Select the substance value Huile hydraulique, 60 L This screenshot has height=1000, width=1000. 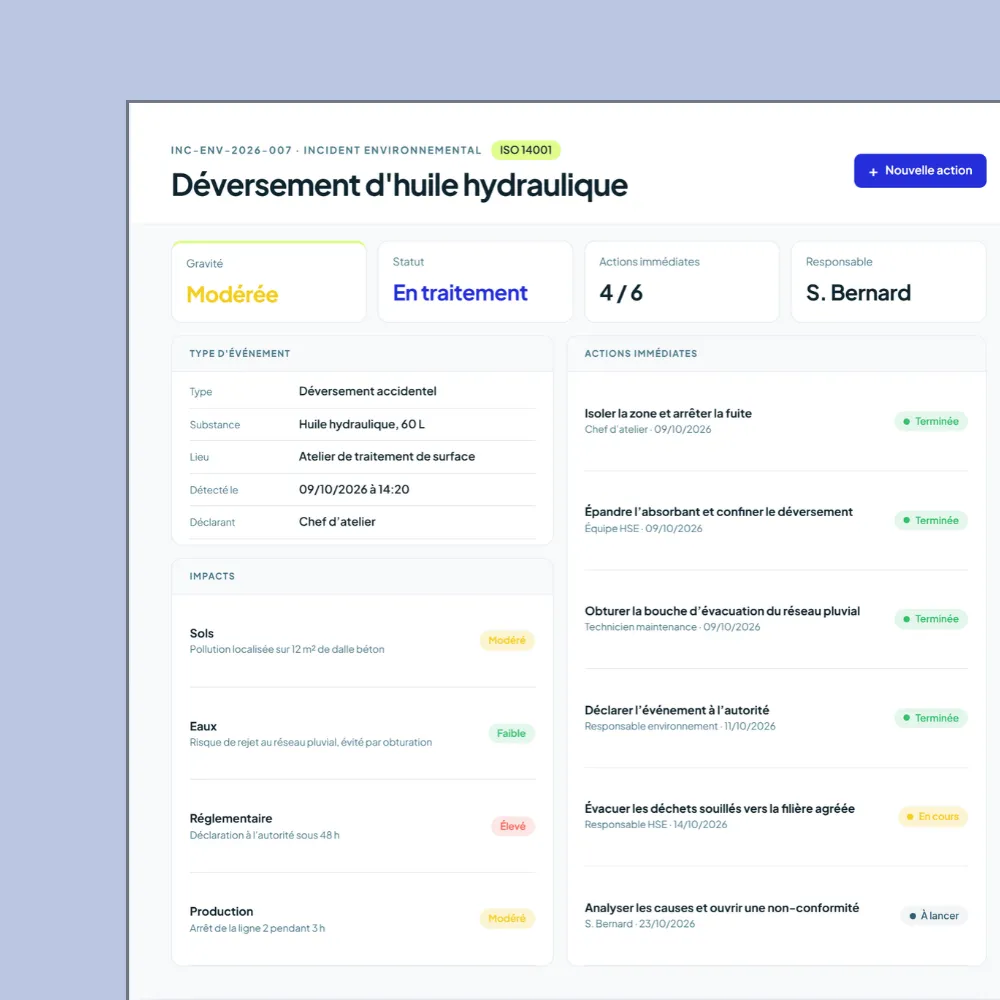[x=362, y=424]
